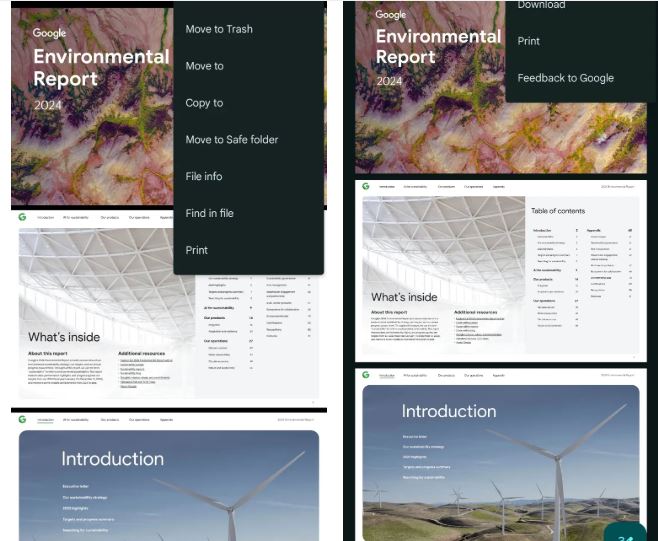Click Copy to in the context menu
658x541 pixels.
click(205, 103)
